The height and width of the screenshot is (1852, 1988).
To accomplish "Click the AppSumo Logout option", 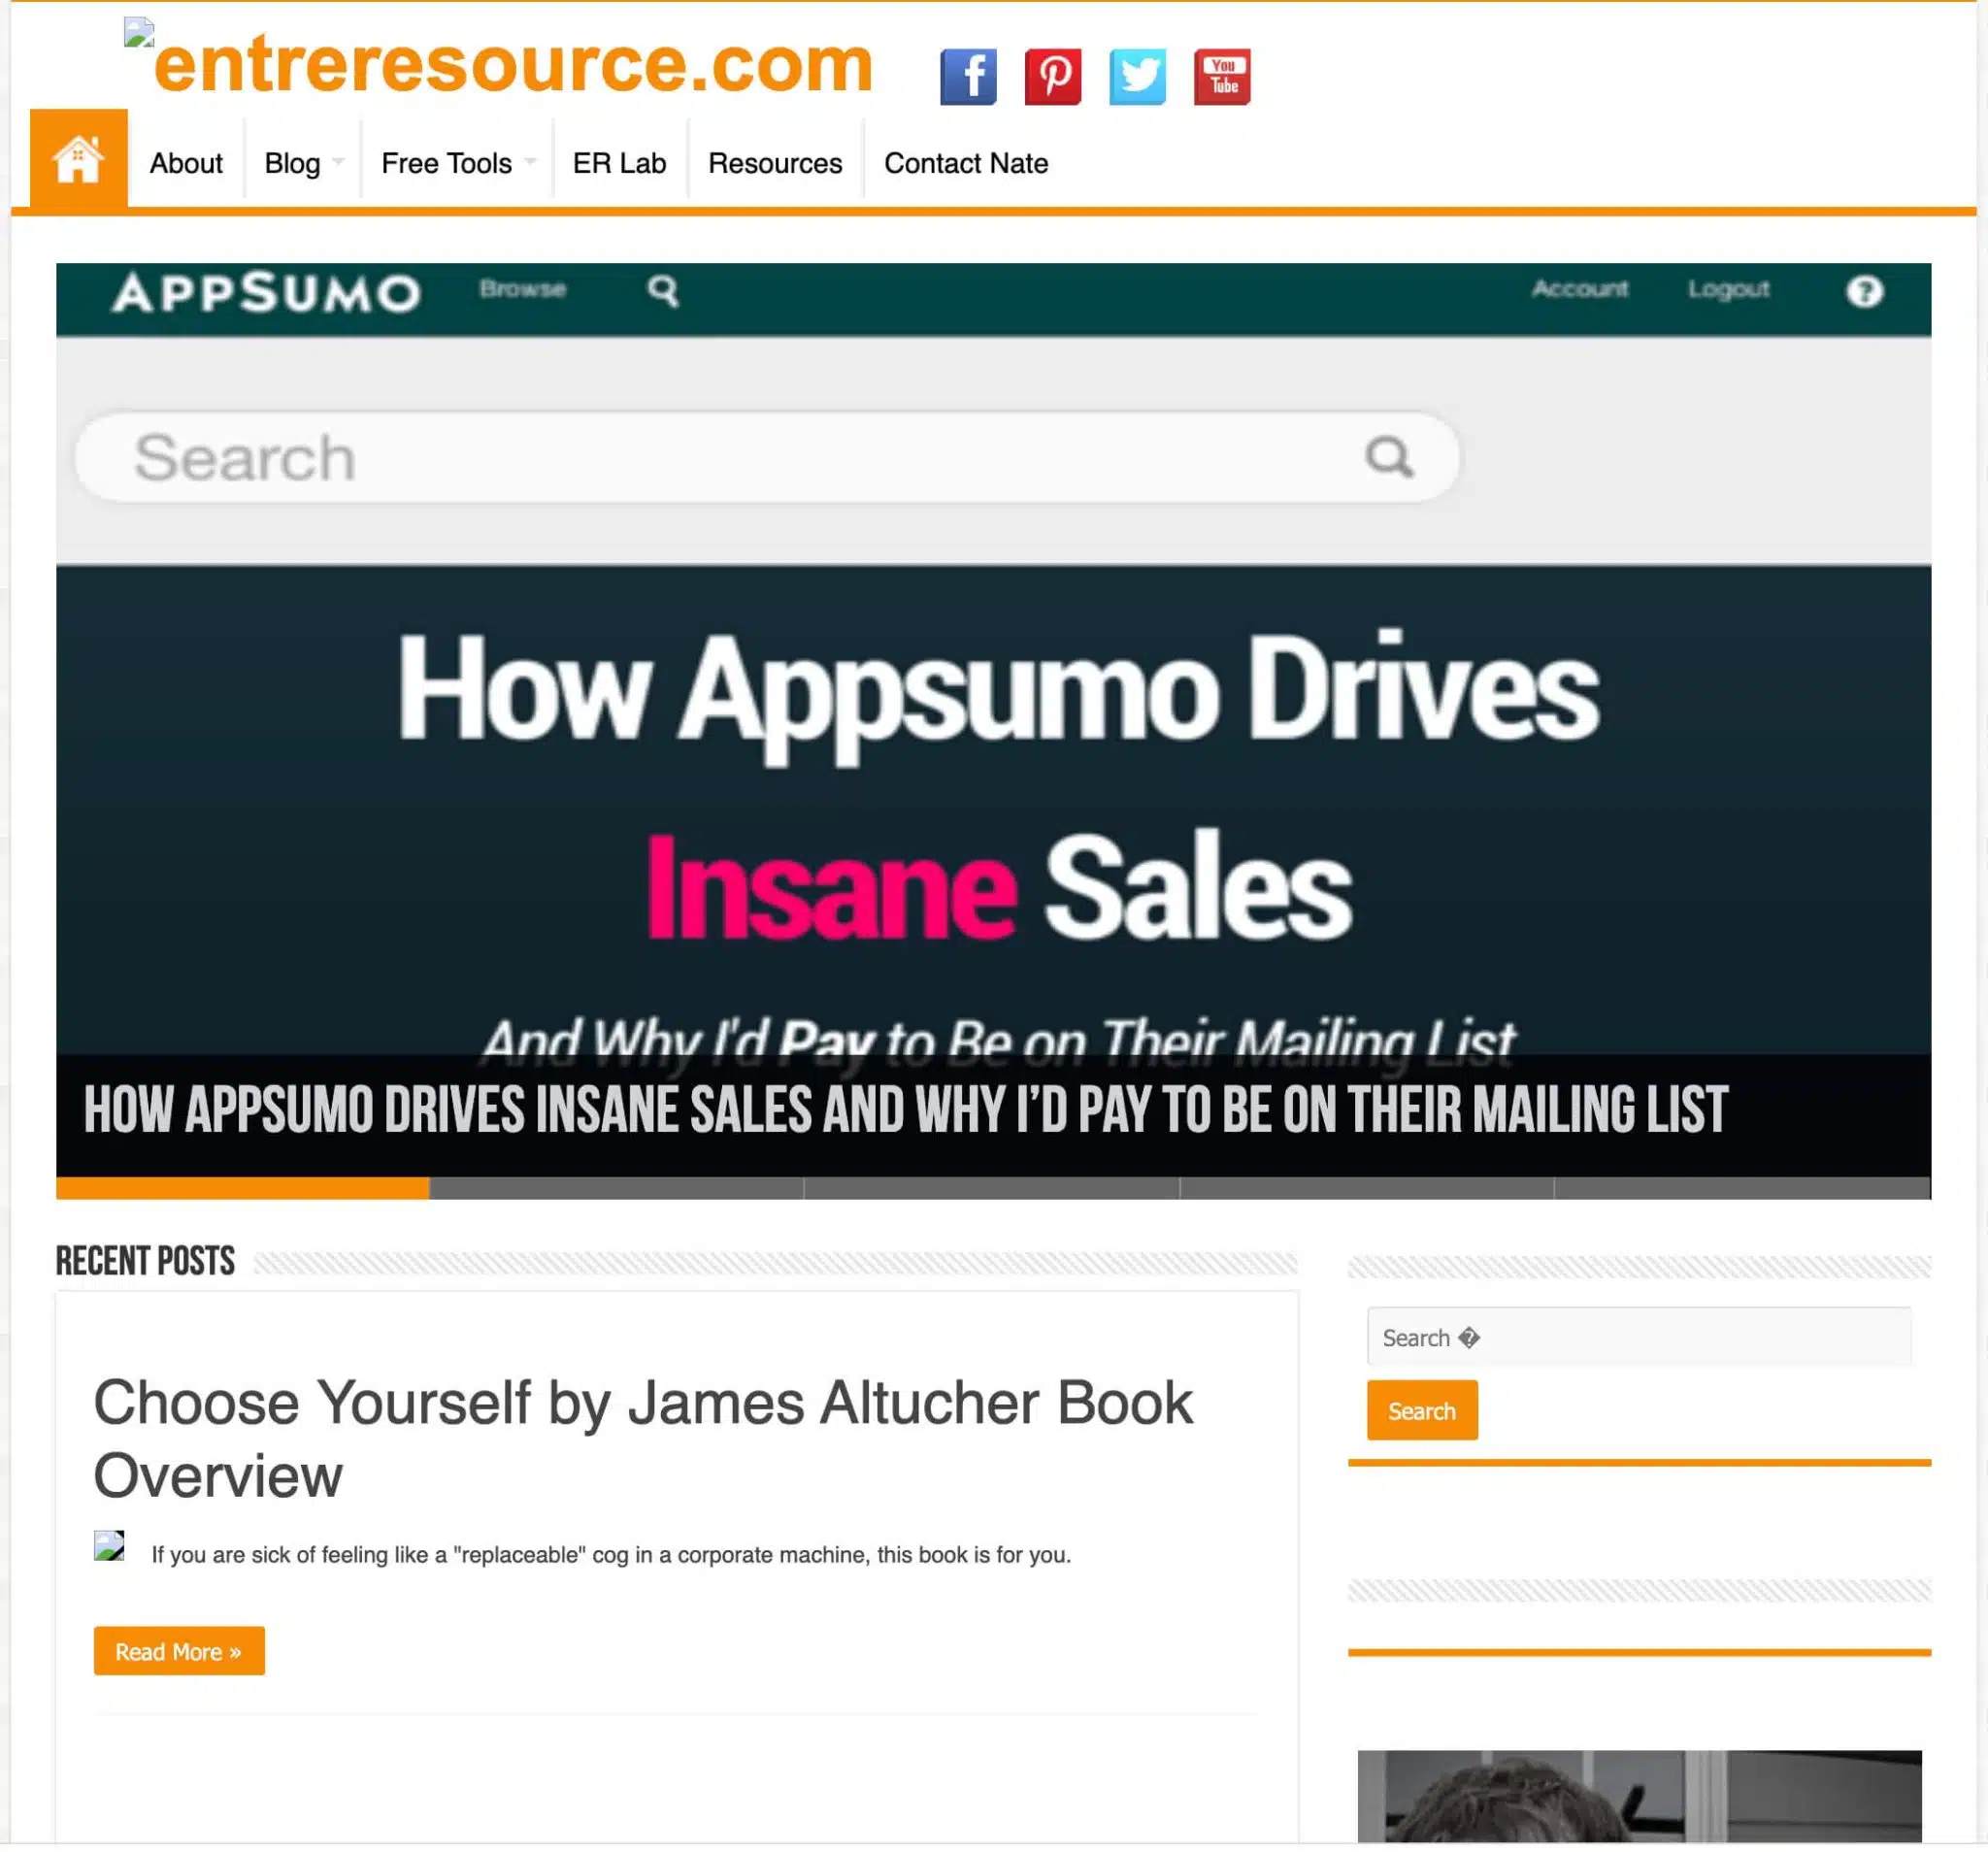I will coord(1729,290).
